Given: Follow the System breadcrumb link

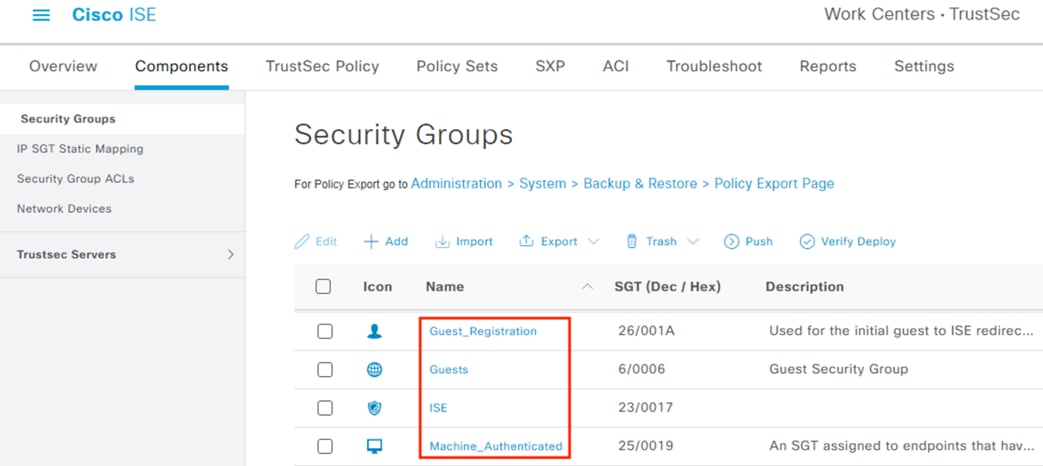Looking at the screenshot, I should point(543,183).
